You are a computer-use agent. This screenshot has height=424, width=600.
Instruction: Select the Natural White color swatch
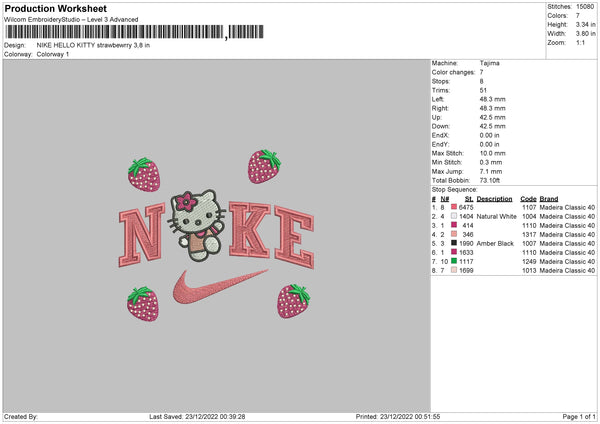pos(454,216)
